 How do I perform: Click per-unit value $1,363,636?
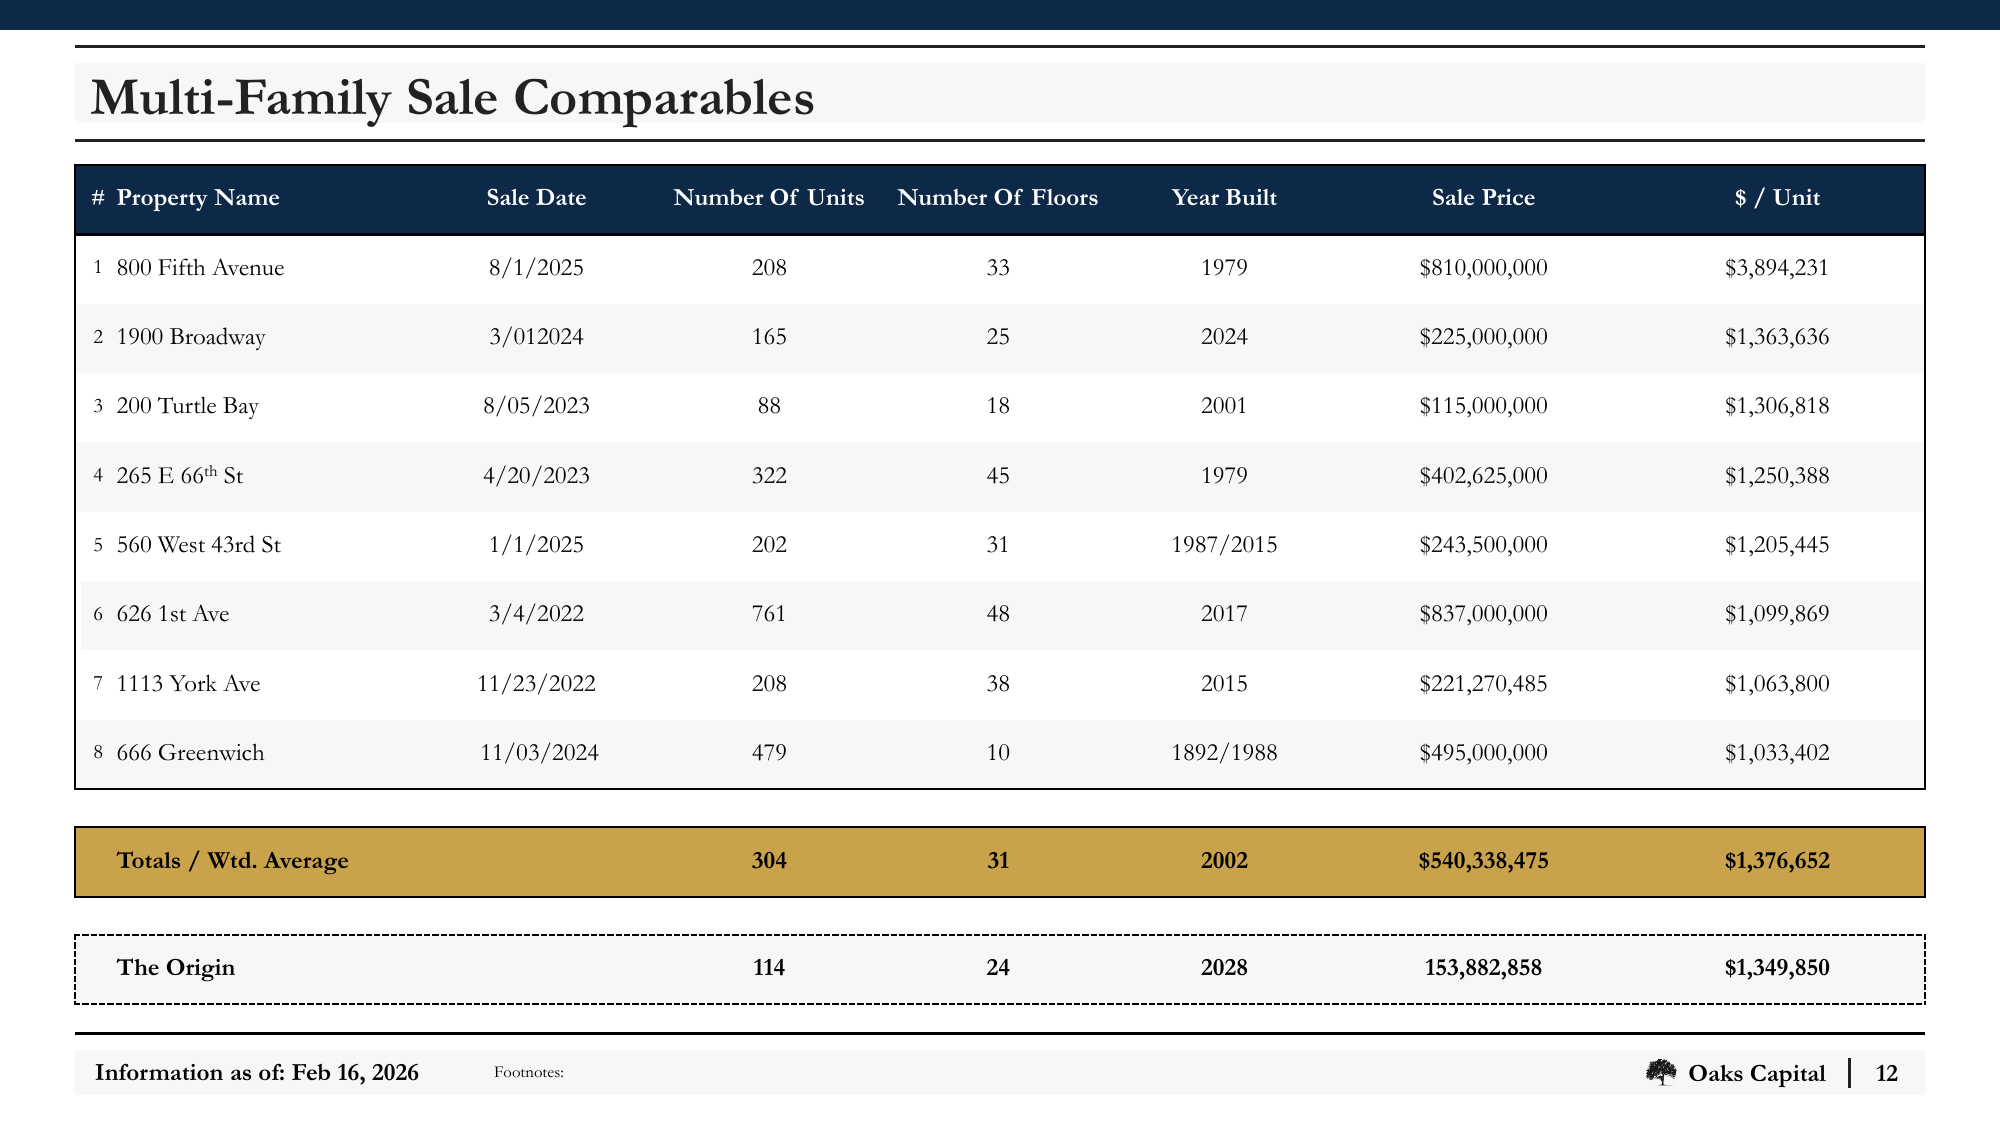coord(1777,337)
